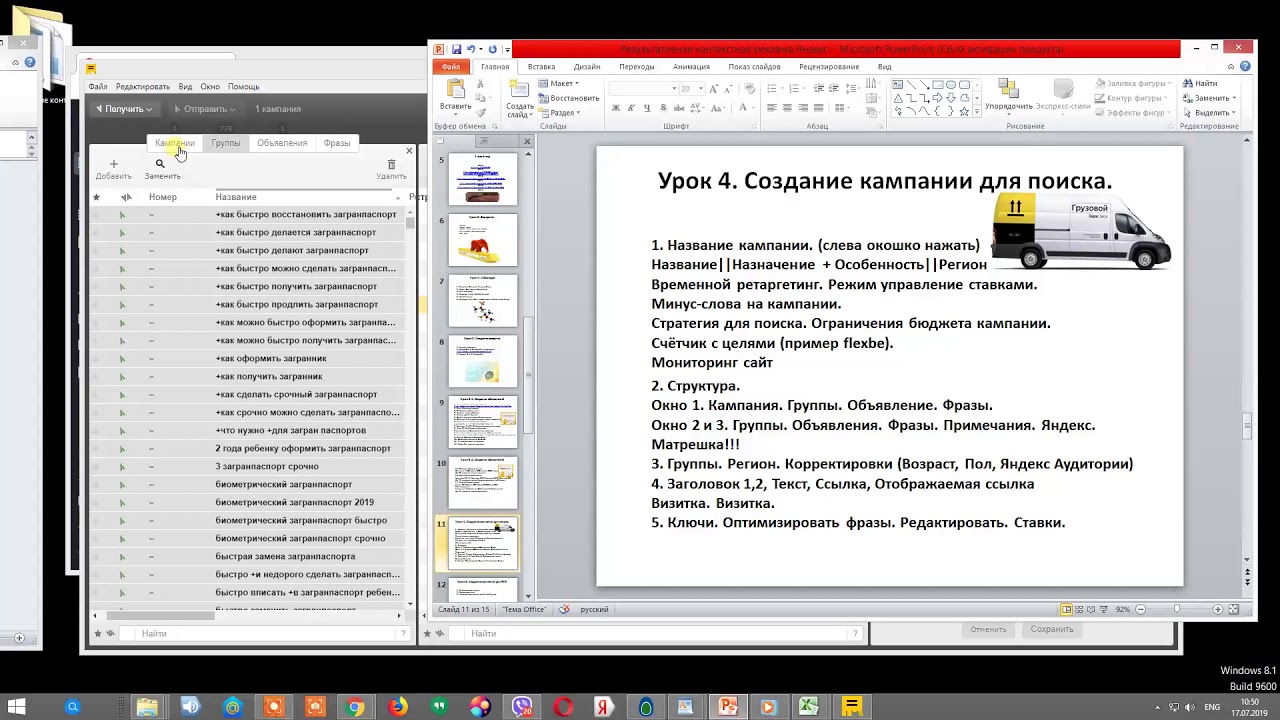Viewport: 1280px width, 720px height.
Task: Switch to slide sorter view icon
Action: click(x=1078, y=609)
